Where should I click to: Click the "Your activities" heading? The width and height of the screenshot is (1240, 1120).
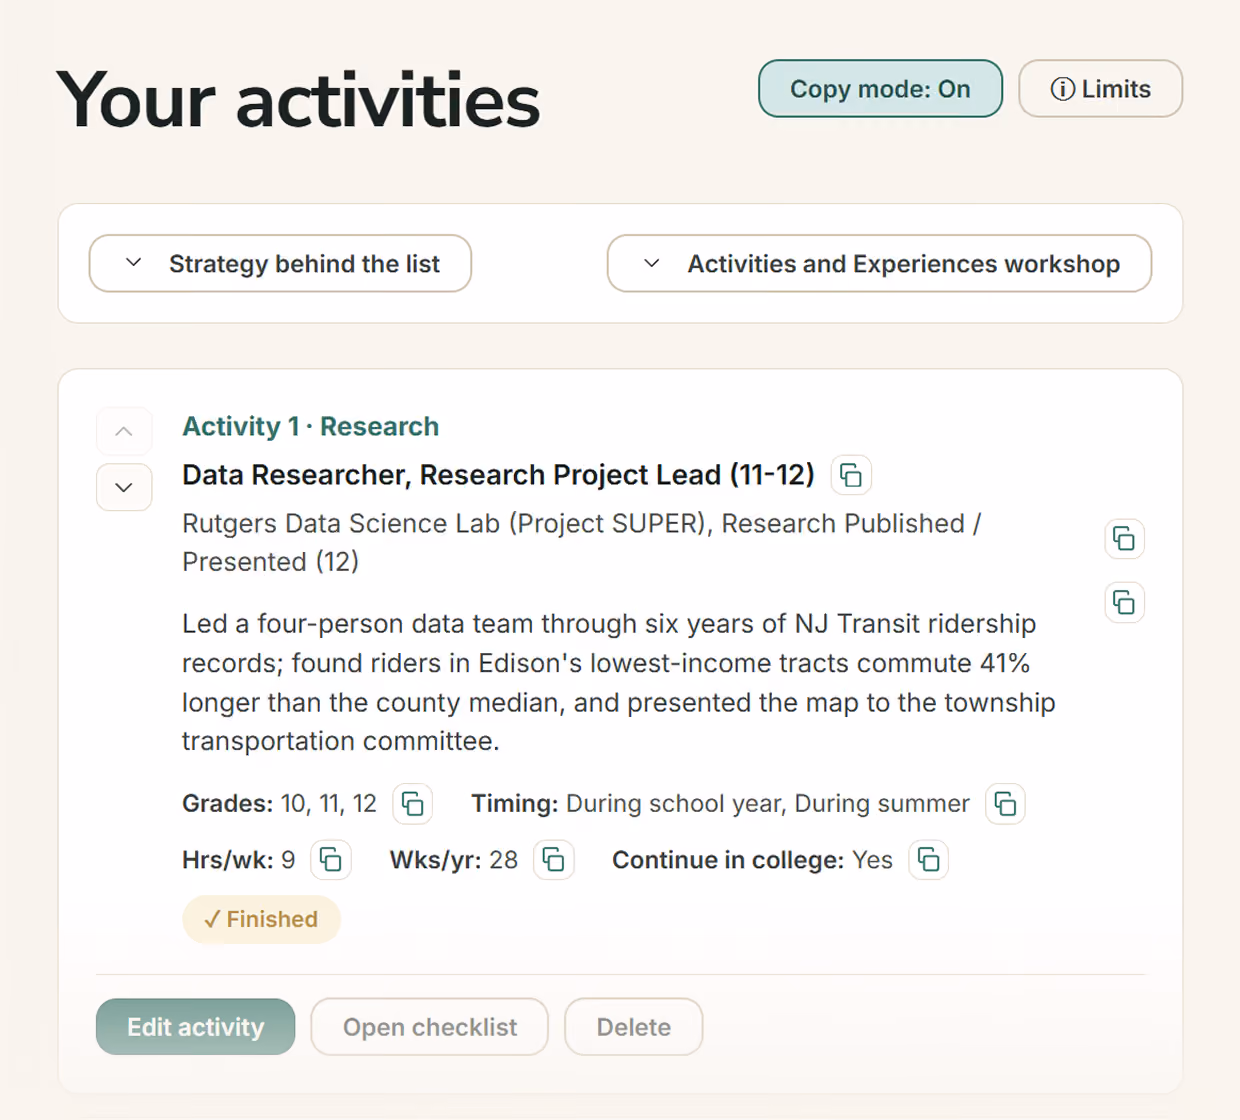click(298, 101)
